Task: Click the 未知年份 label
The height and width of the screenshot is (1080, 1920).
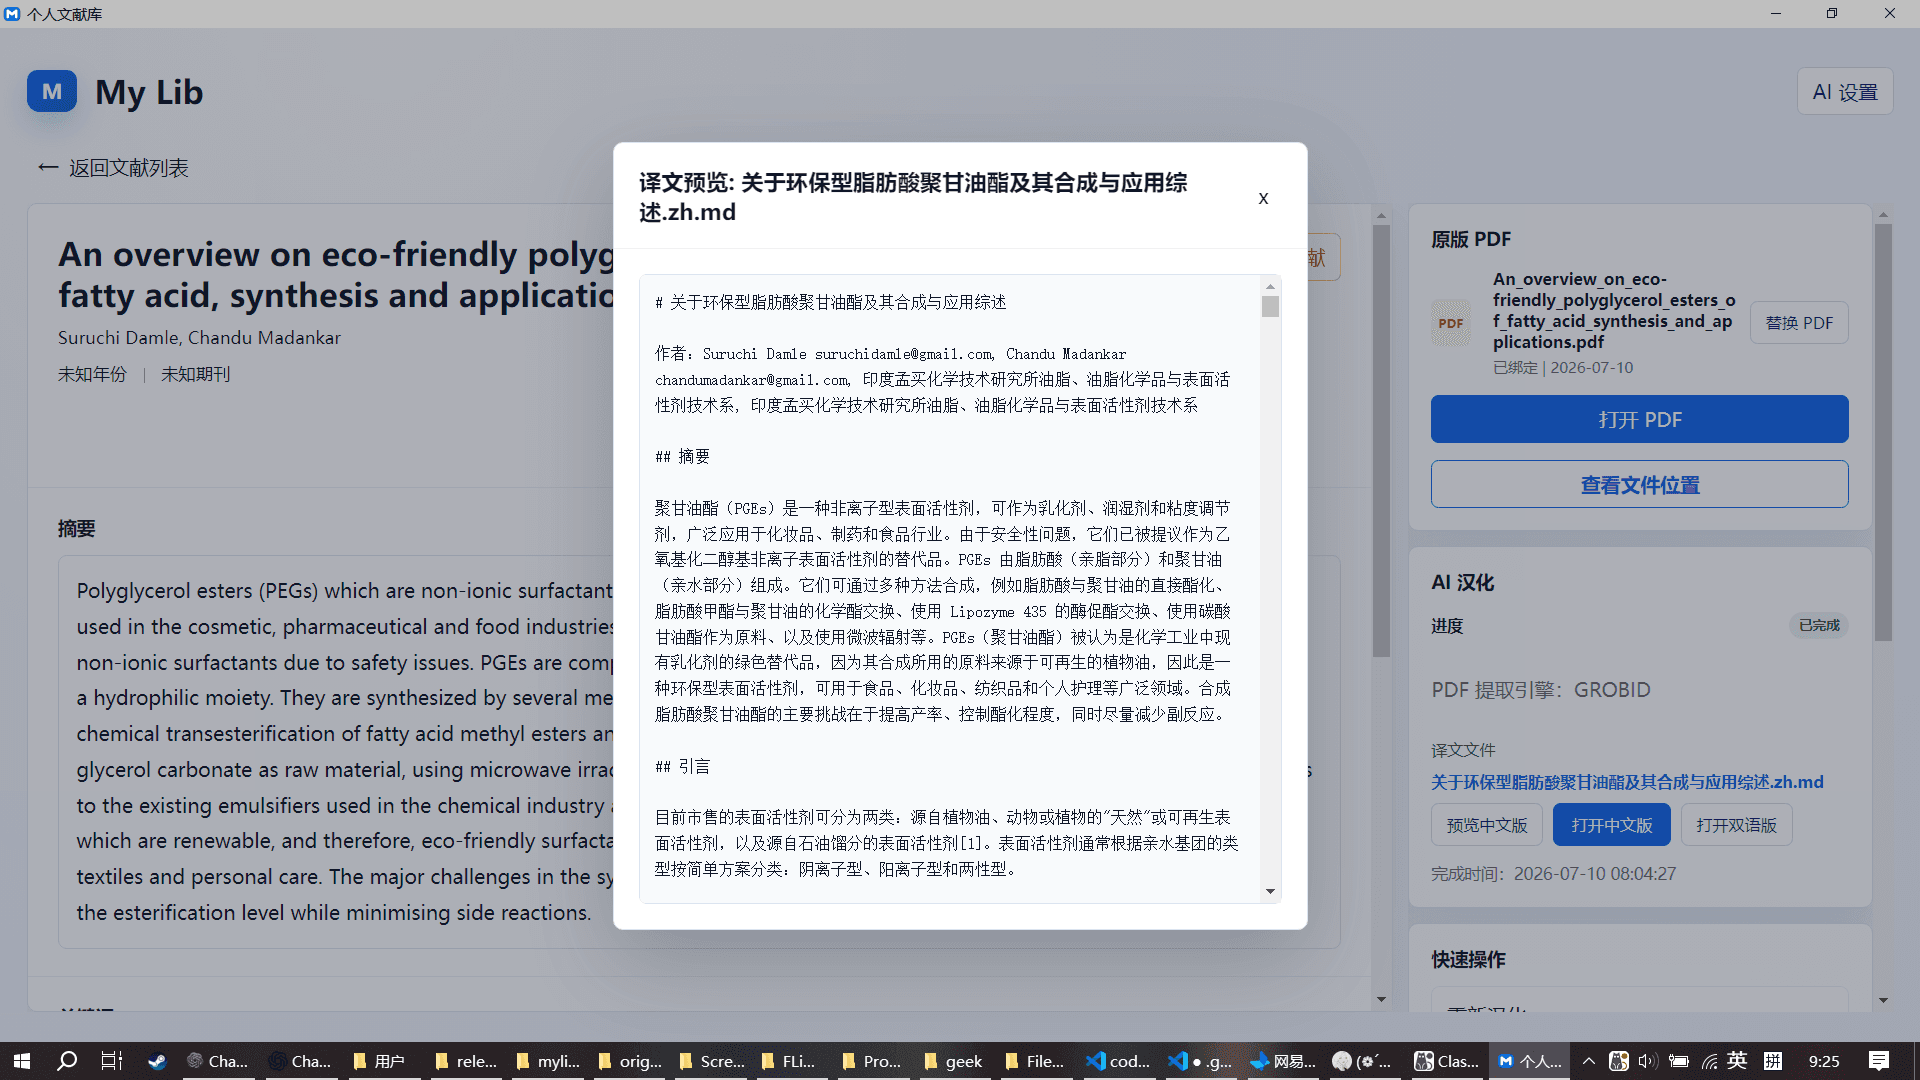Action: click(92, 374)
